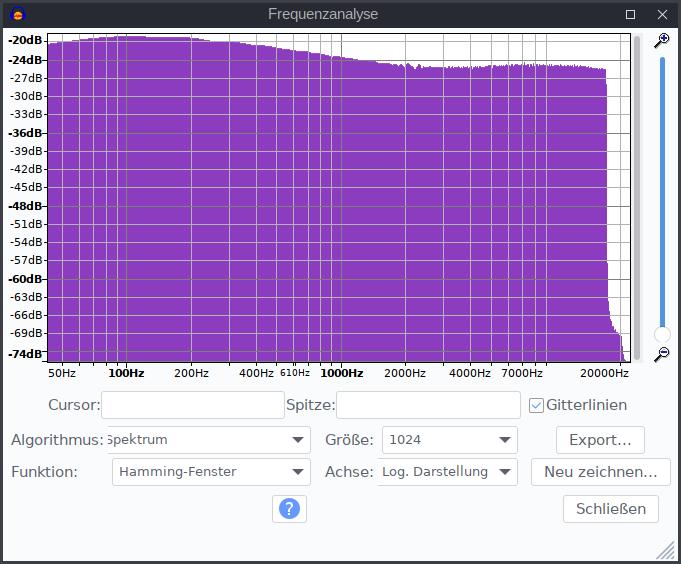Click the 100Hz axis label
This screenshot has width=681, height=564.
point(126,373)
